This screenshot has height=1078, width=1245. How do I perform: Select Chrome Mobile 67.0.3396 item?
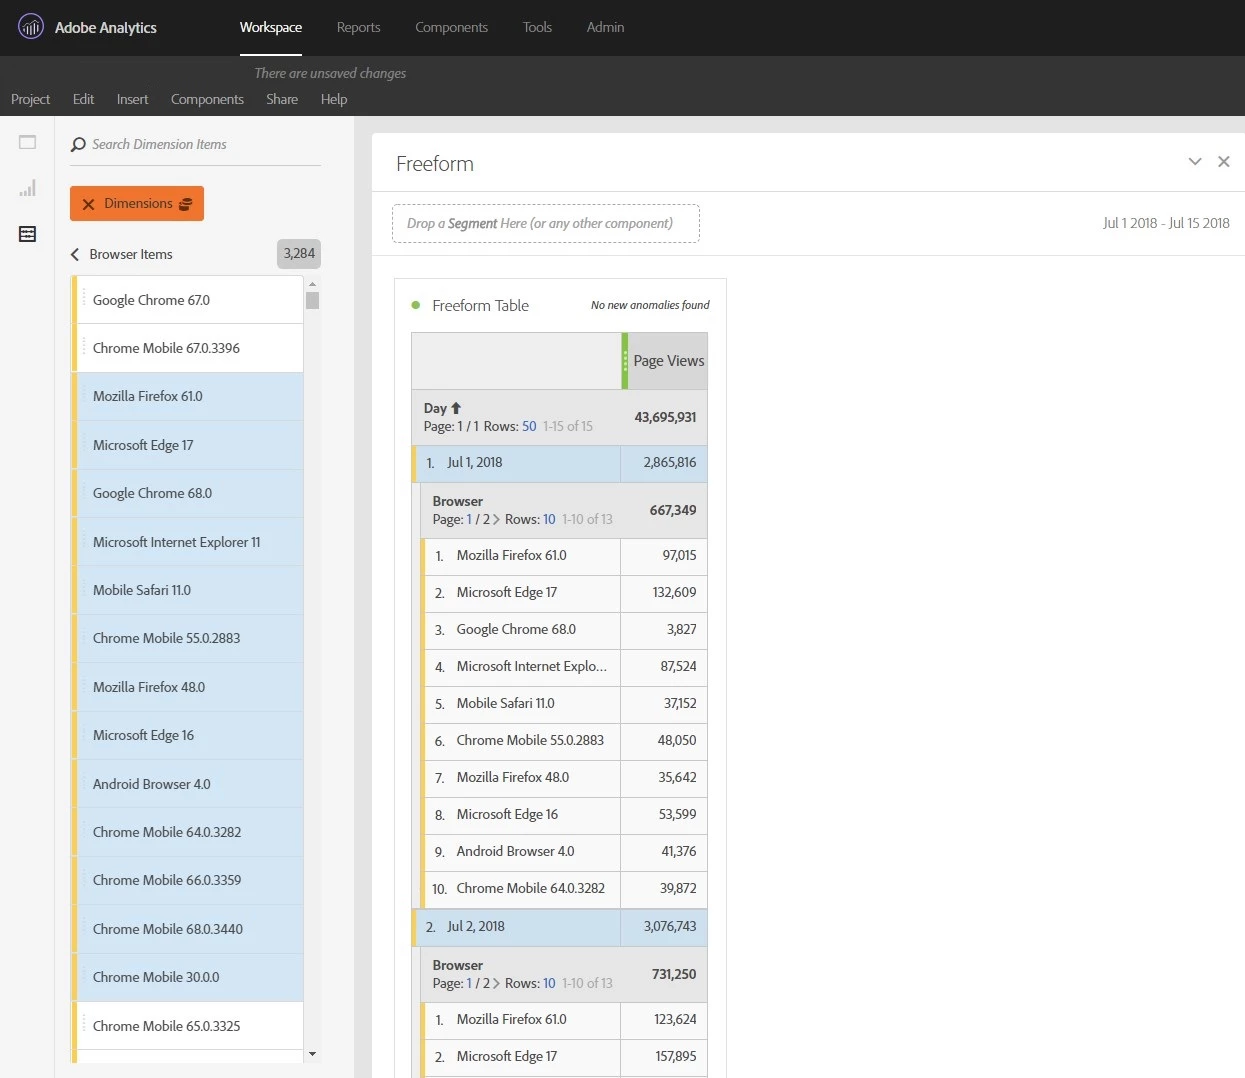187,348
